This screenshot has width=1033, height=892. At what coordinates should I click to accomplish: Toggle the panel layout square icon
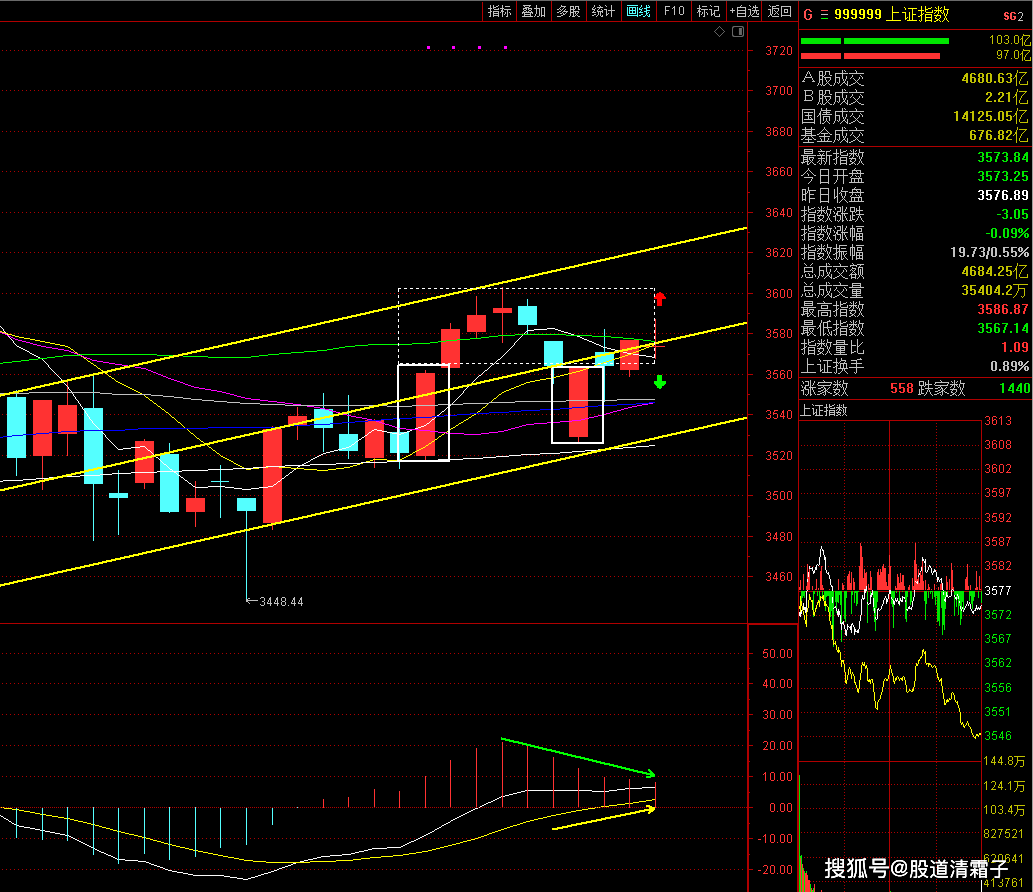(738, 32)
